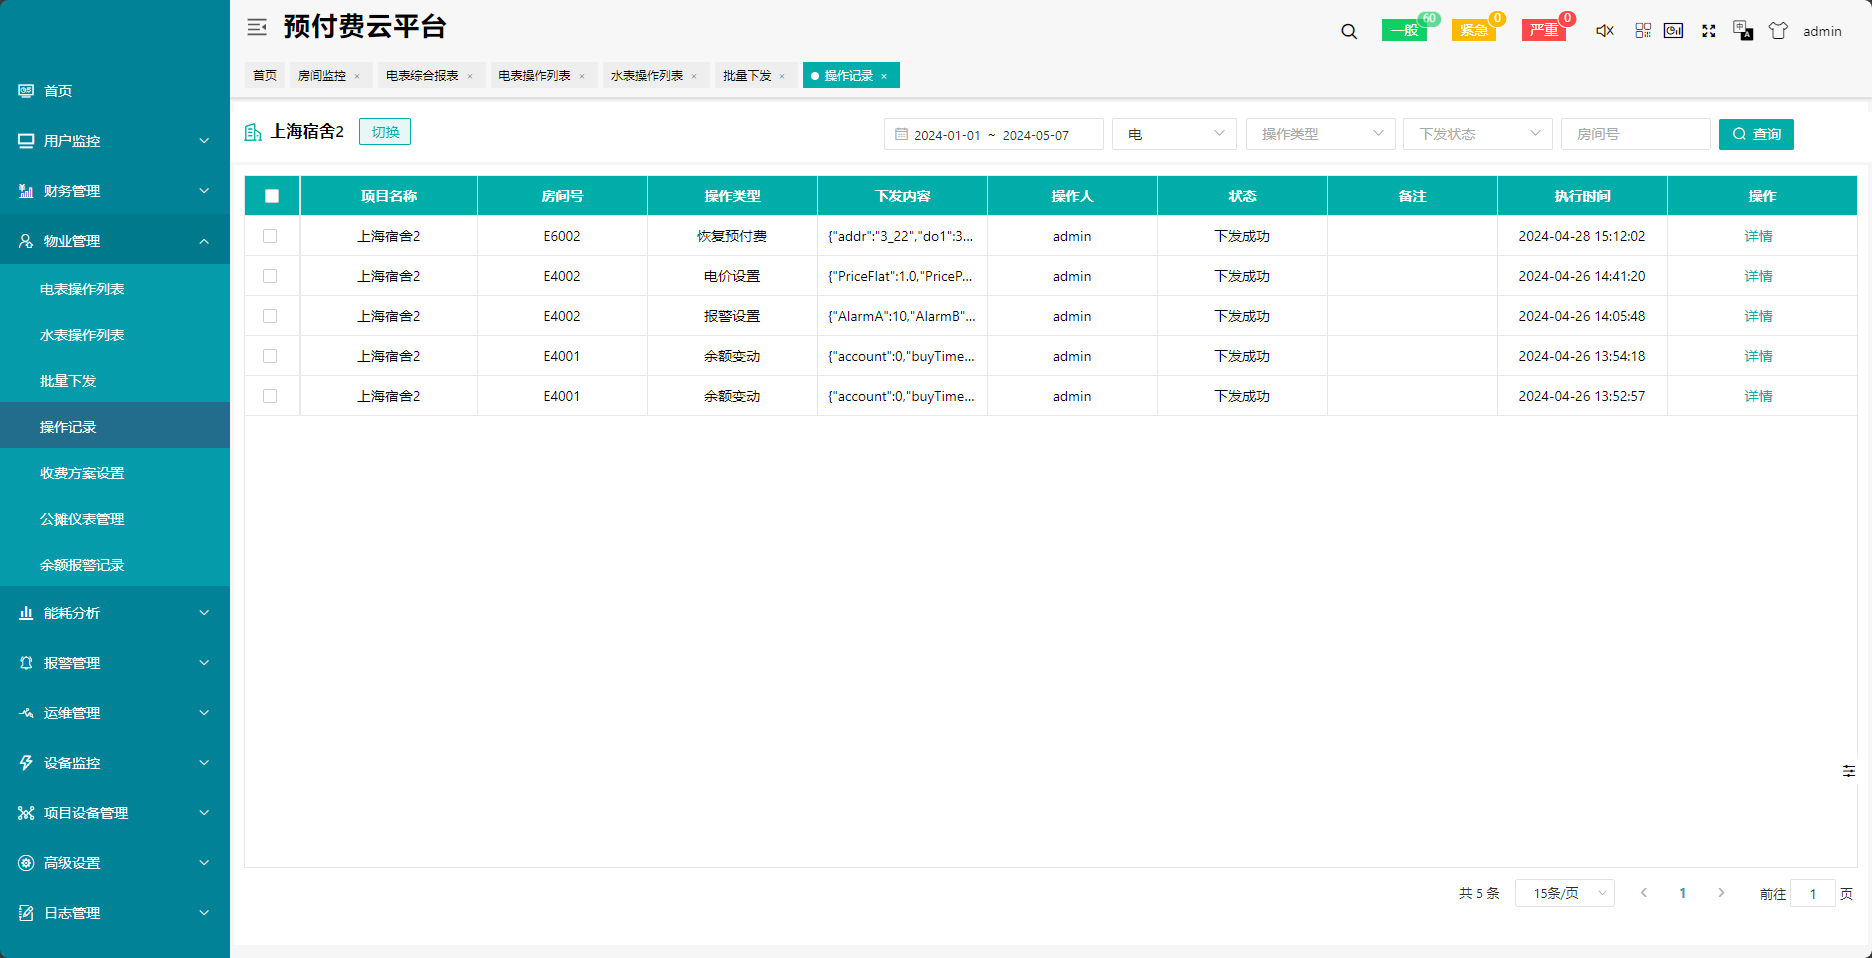Click the search magnifier icon in header
The image size is (1872, 958).
1349,31
